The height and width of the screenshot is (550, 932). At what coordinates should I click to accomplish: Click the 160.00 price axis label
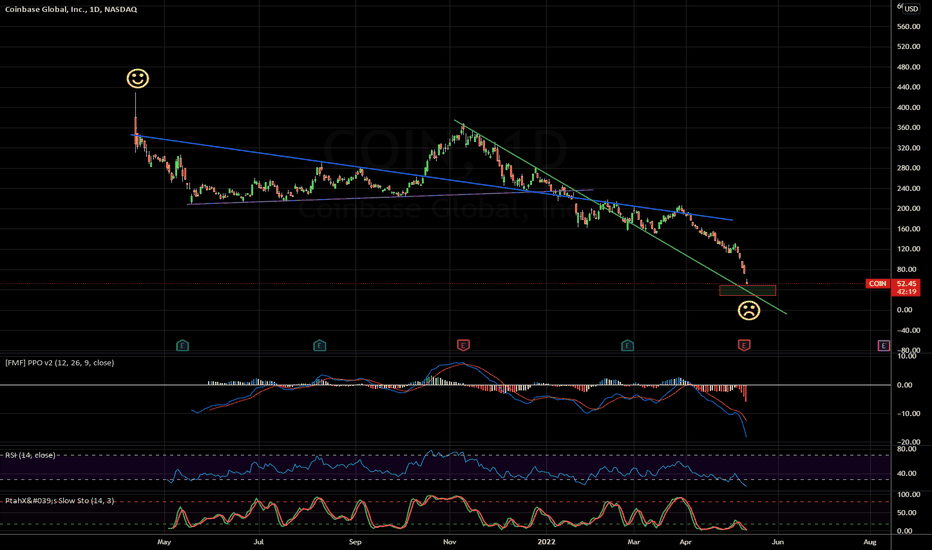click(908, 229)
